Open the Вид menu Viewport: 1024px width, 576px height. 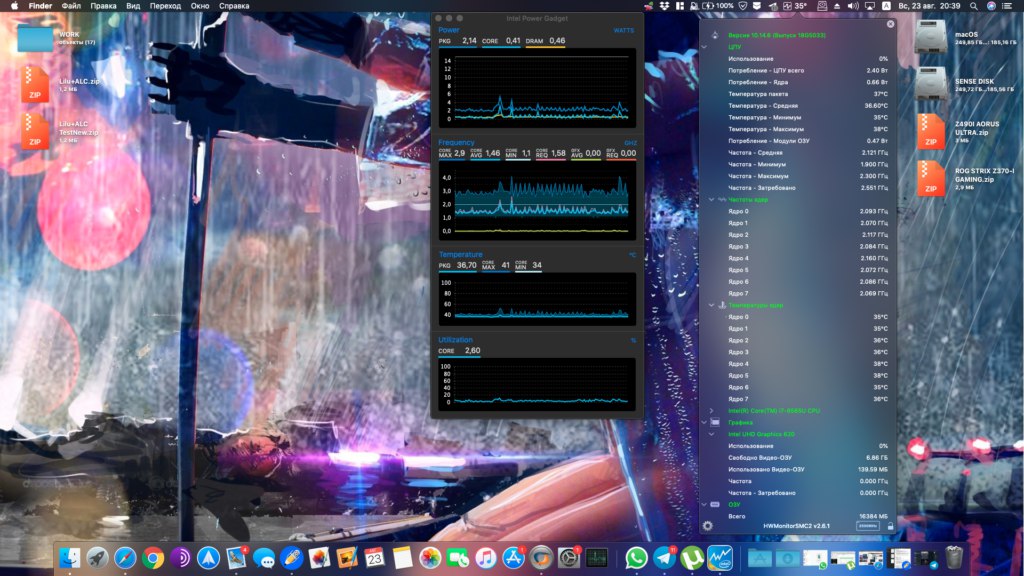133,6
